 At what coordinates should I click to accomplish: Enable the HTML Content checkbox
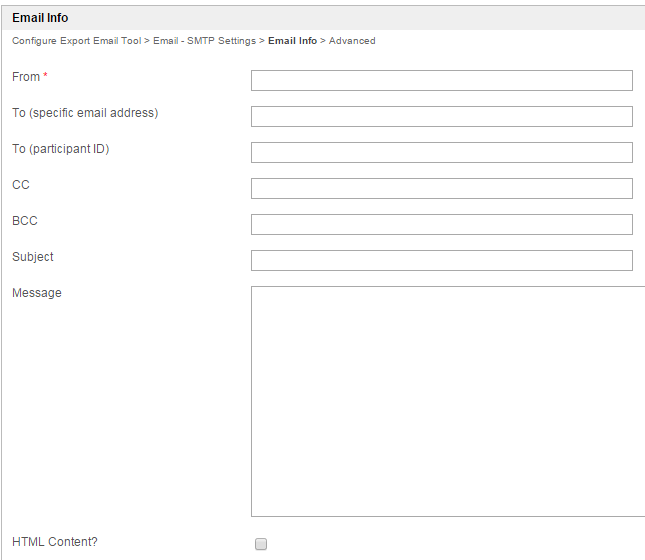pyautogui.click(x=261, y=544)
